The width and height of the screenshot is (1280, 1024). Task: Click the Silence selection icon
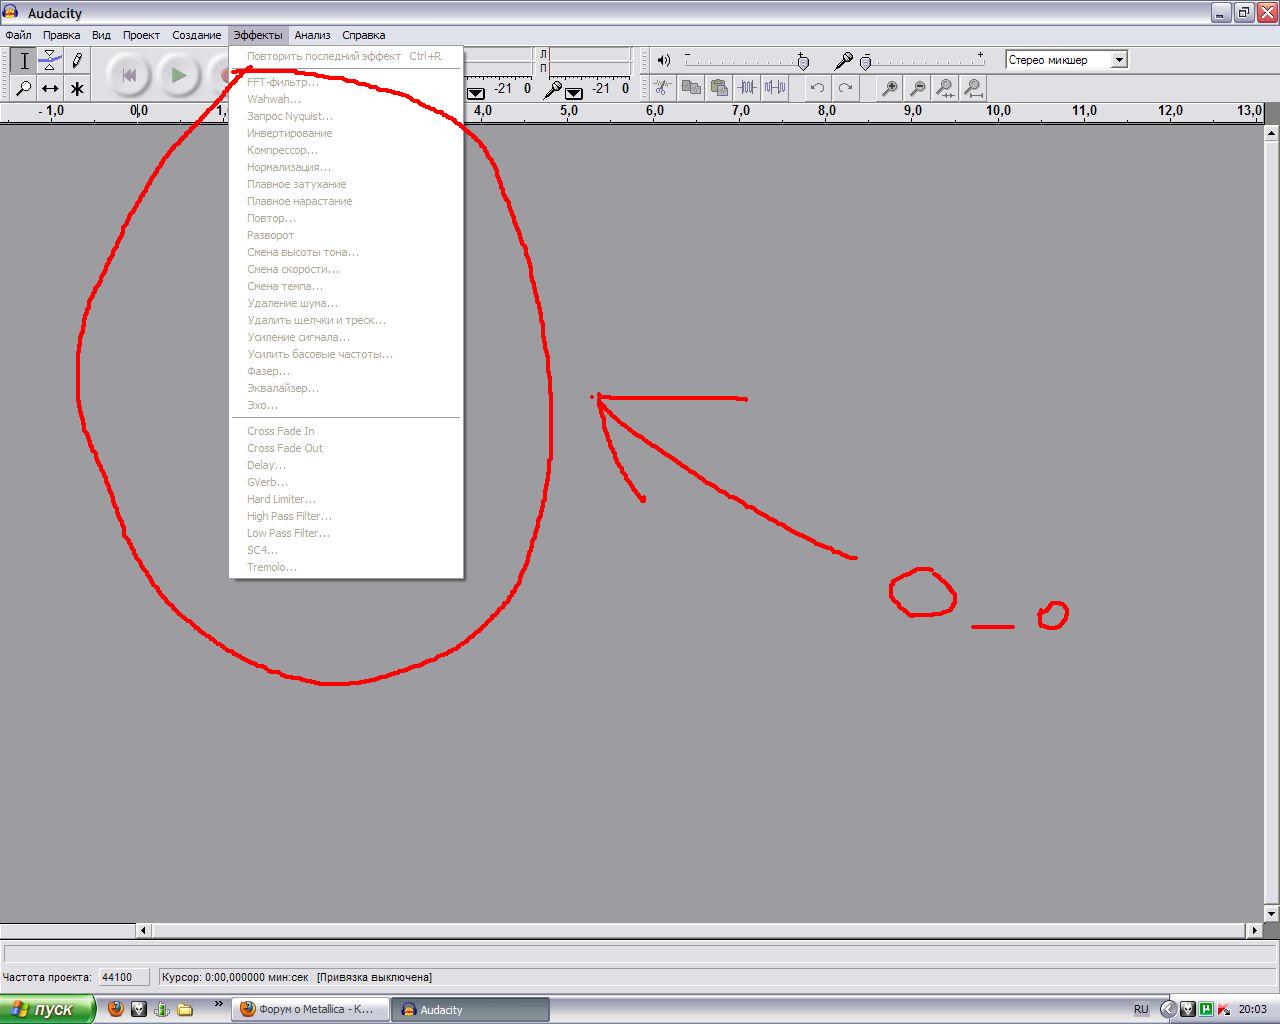pyautogui.click(x=775, y=88)
